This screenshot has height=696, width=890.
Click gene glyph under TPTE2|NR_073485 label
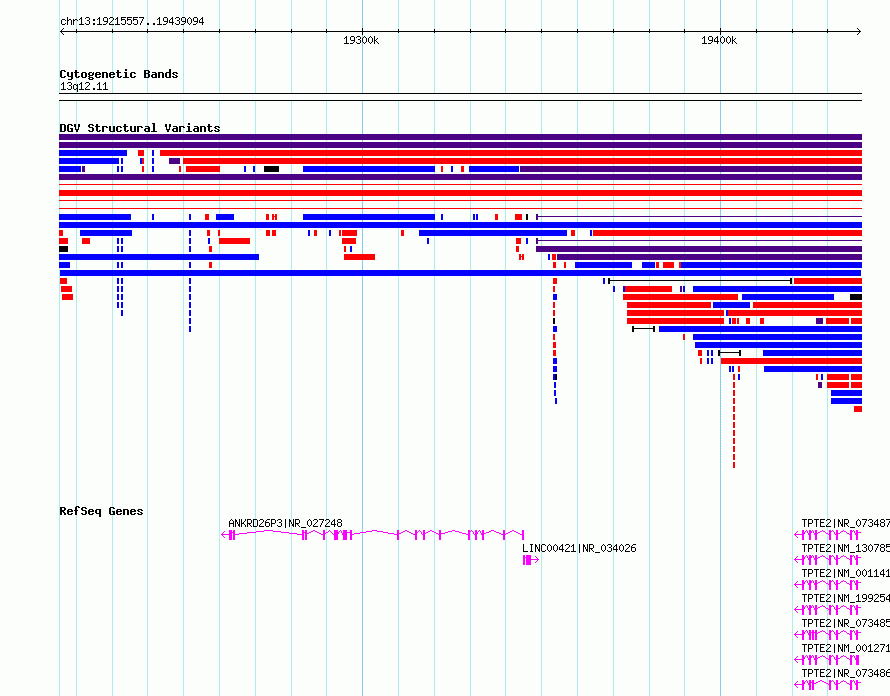[x=828, y=635]
